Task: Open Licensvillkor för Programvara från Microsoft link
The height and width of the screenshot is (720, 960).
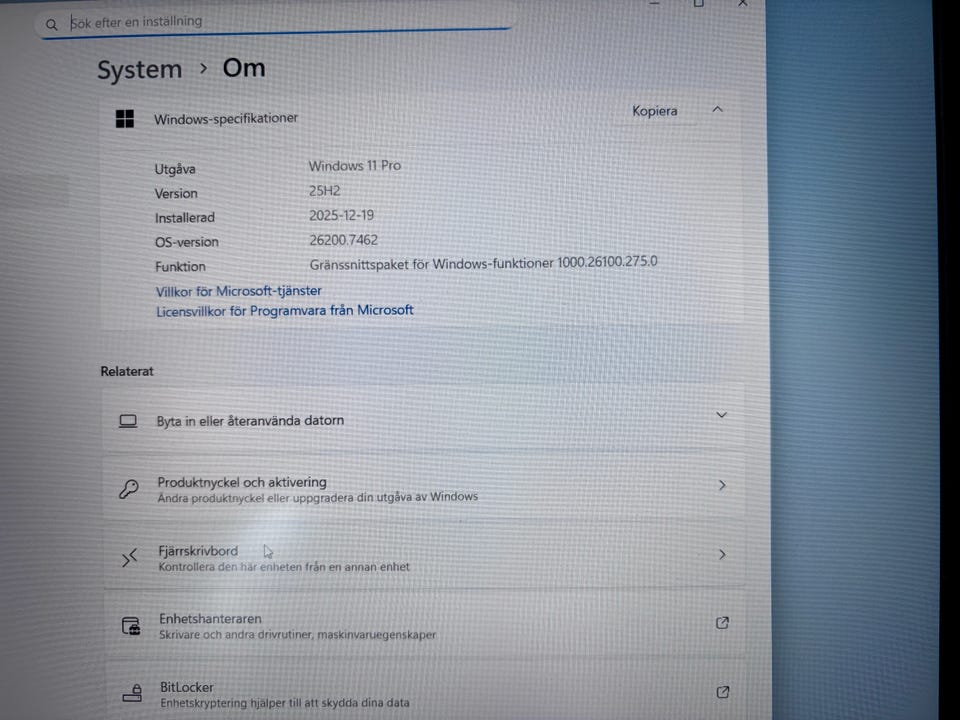Action: 284,311
